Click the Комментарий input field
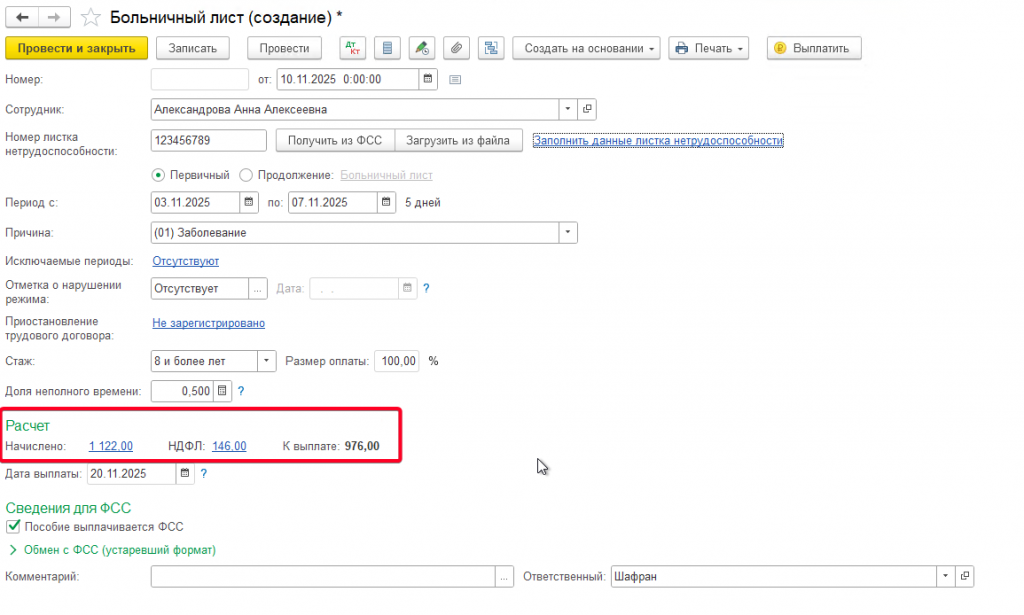The height and width of the screenshot is (615, 1024). 323,576
